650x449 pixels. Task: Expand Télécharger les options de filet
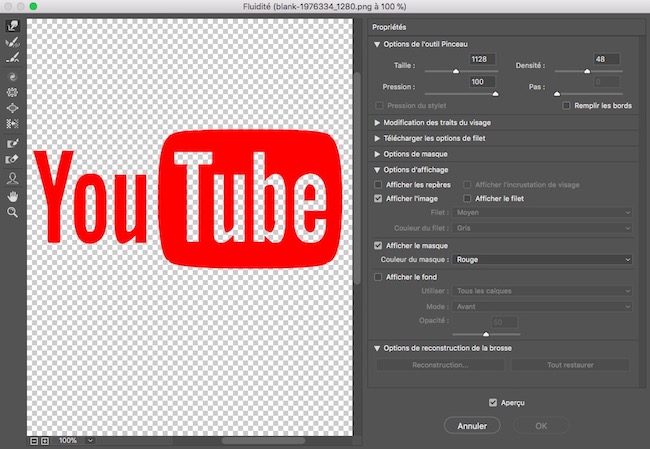tap(377, 138)
